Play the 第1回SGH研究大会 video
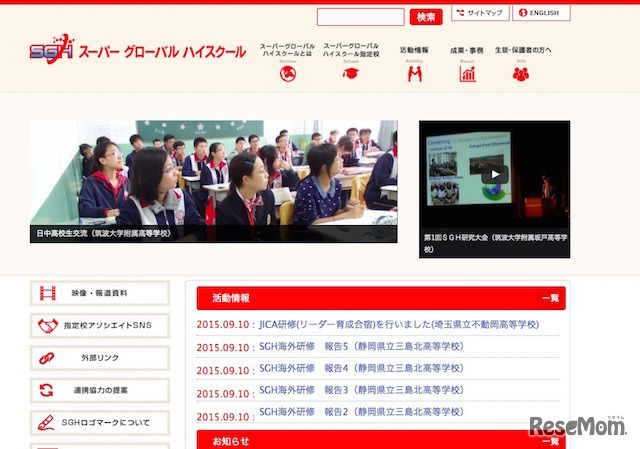 (495, 174)
